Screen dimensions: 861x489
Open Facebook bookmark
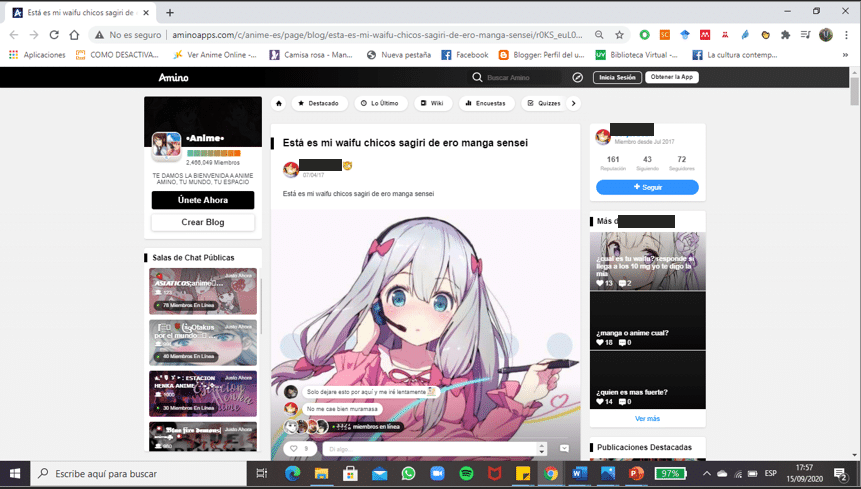point(465,55)
